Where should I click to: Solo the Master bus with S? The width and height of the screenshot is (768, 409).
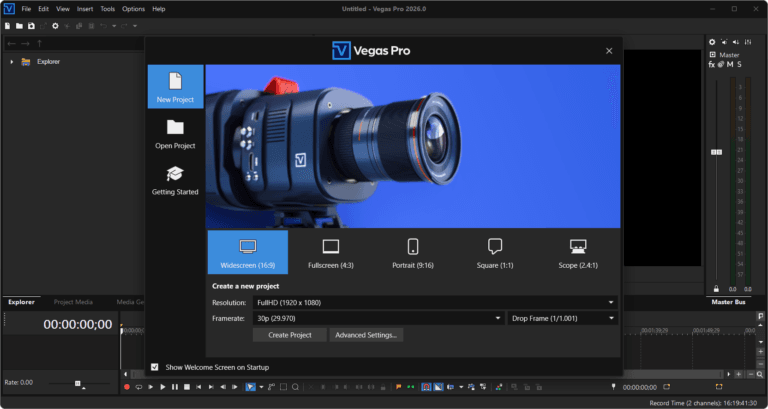tap(739, 64)
